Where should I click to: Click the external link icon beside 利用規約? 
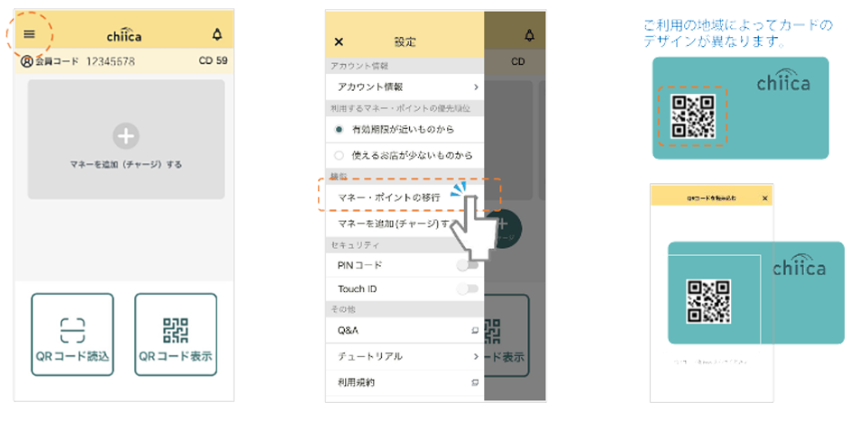pos(475,382)
